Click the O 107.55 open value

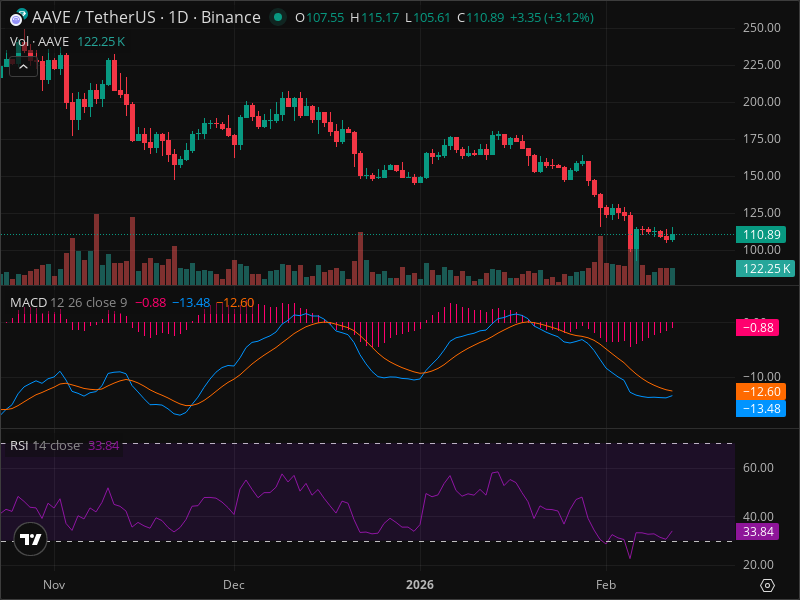coord(320,18)
